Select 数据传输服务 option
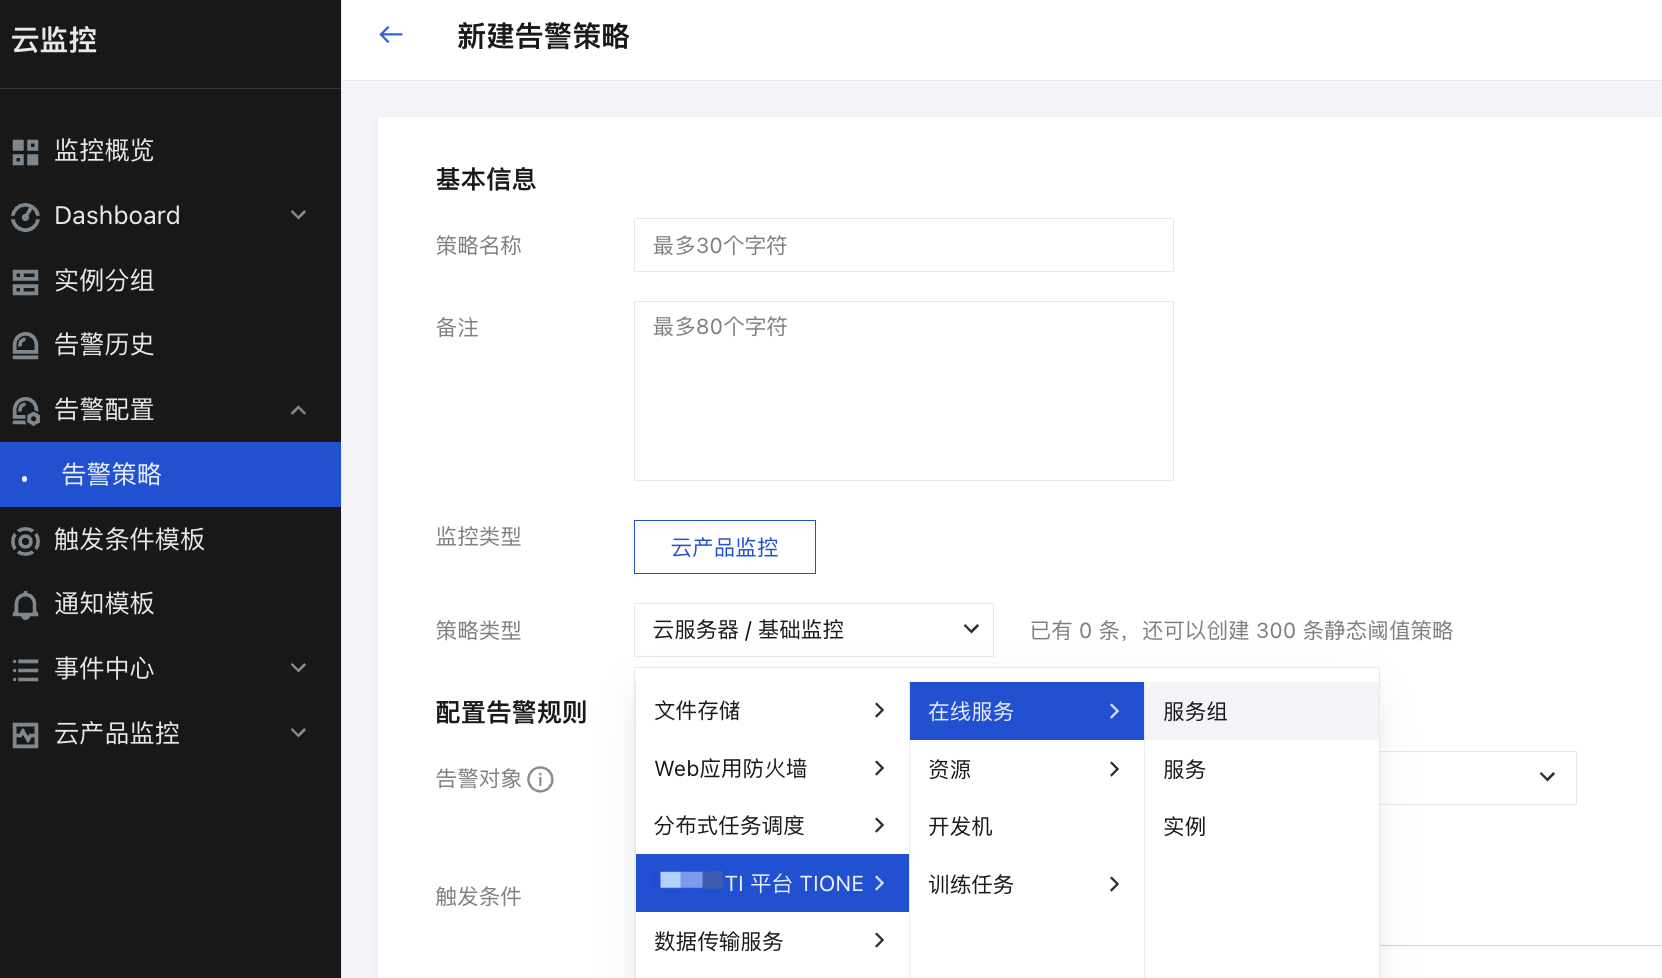This screenshot has height=978, width=1662. pos(772,941)
